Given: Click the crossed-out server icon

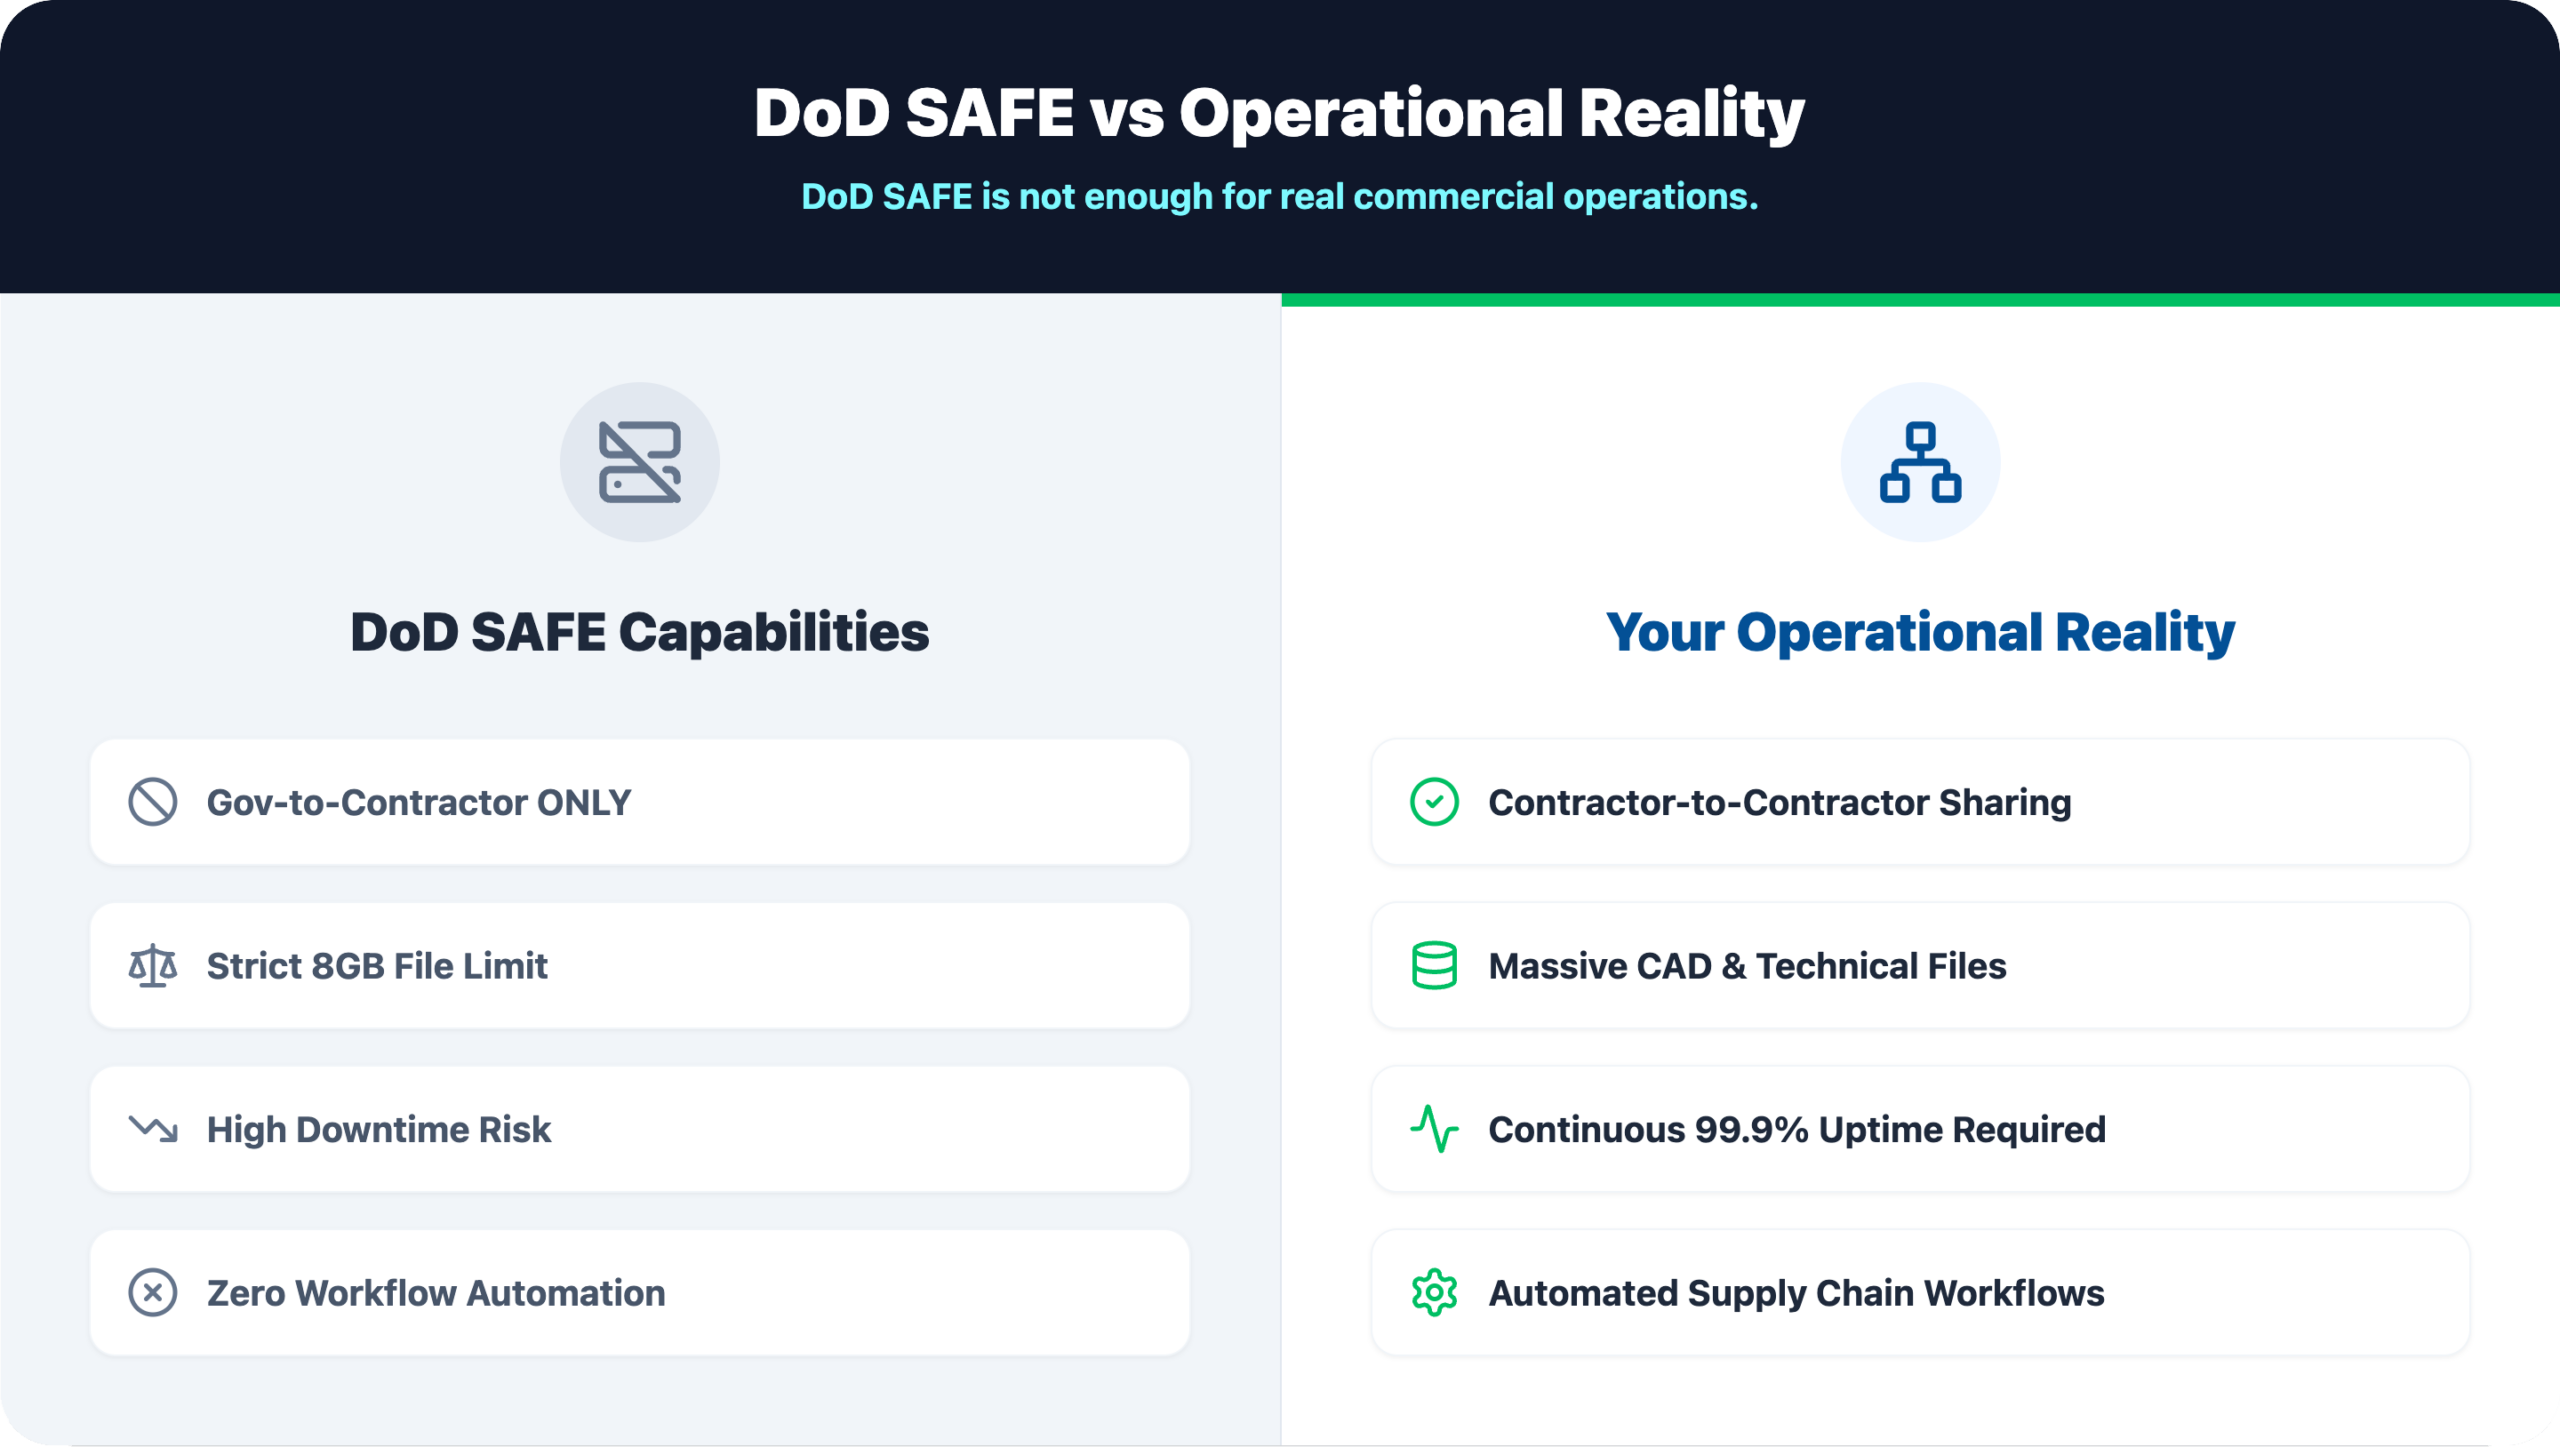Looking at the screenshot, I should coord(639,462).
